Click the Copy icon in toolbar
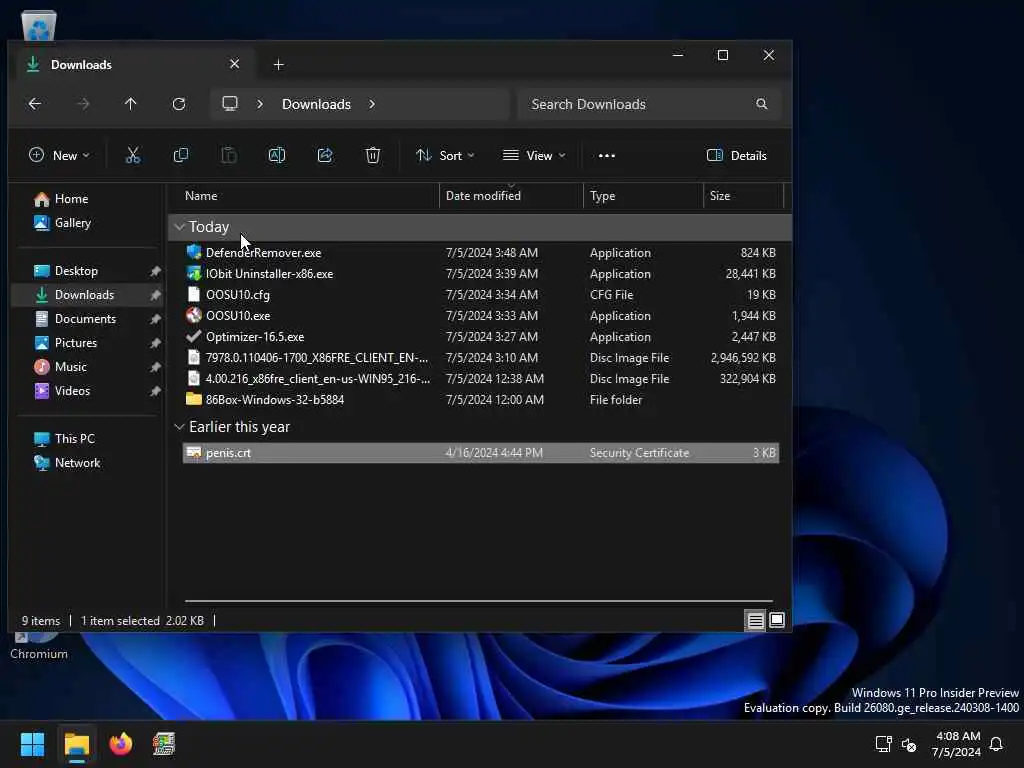This screenshot has width=1024, height=768. tap(181, 155)
